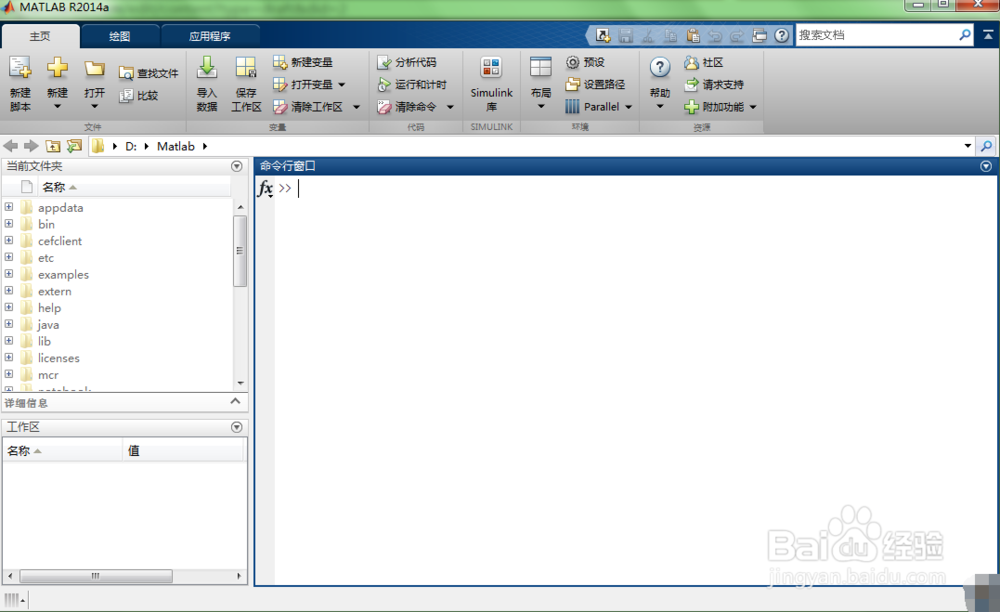Click 保存工作区 (Save Workspace) icon
Screen dimensions: 1000x612
pyautogui.click(x=246, y=68)
